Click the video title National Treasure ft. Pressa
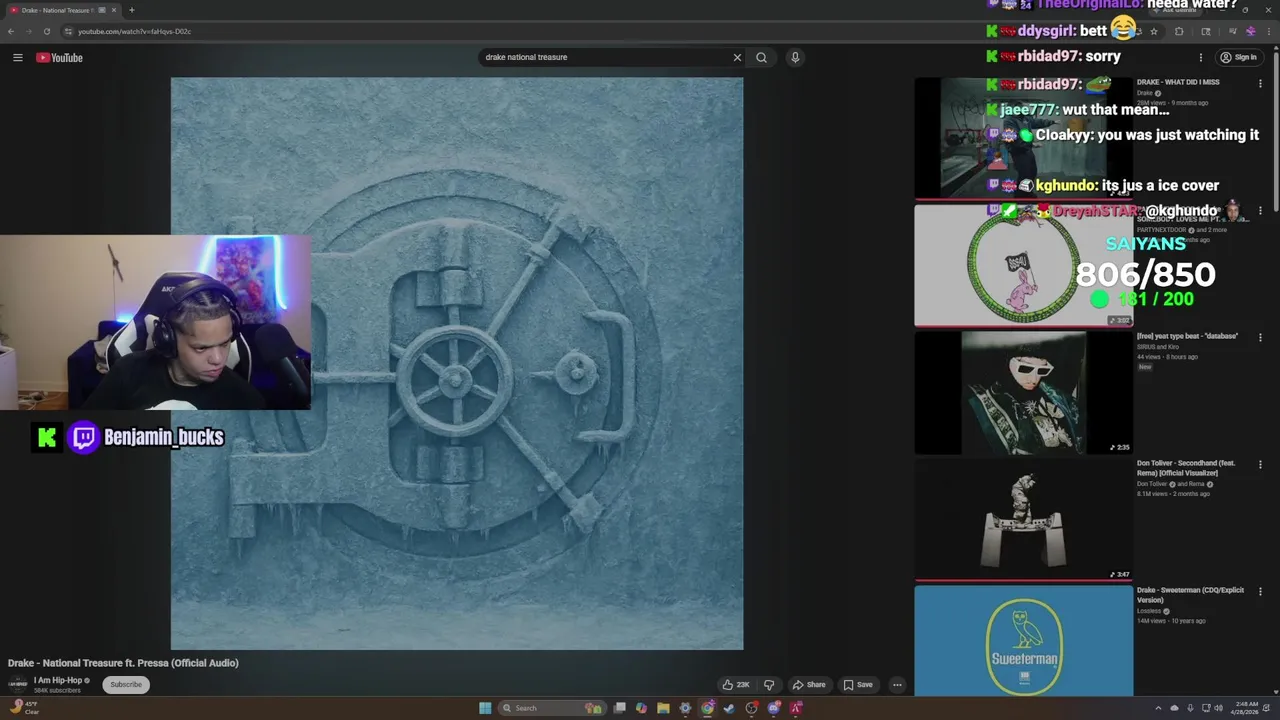This screenshot has height=720, width=1280. (x=123, y=663)
